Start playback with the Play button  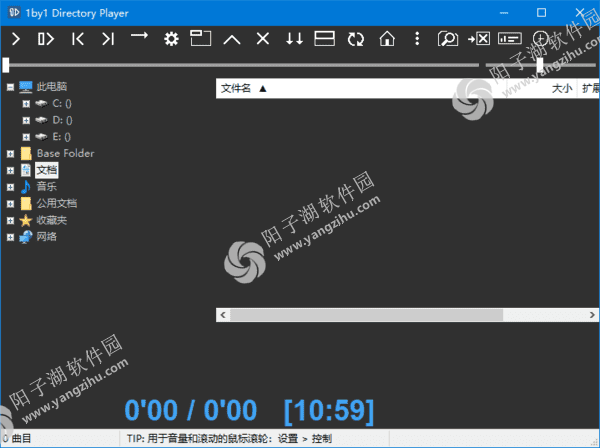point(16,39)
